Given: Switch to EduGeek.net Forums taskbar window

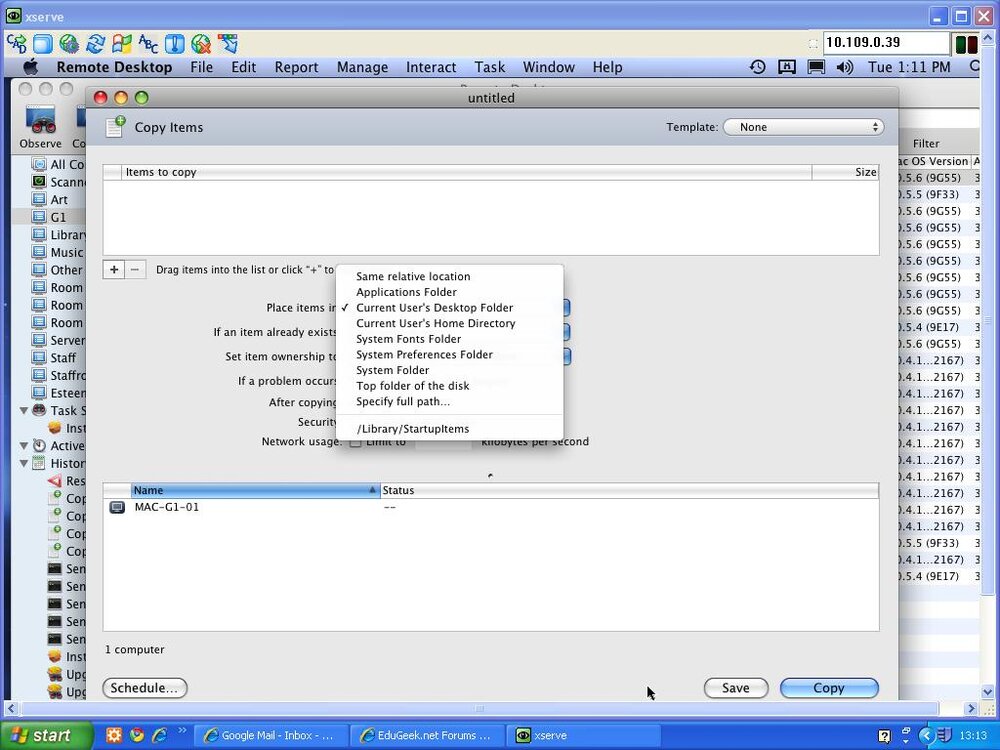Looking at the screenshot, I should pyautogui.click(x=427, y=735).
